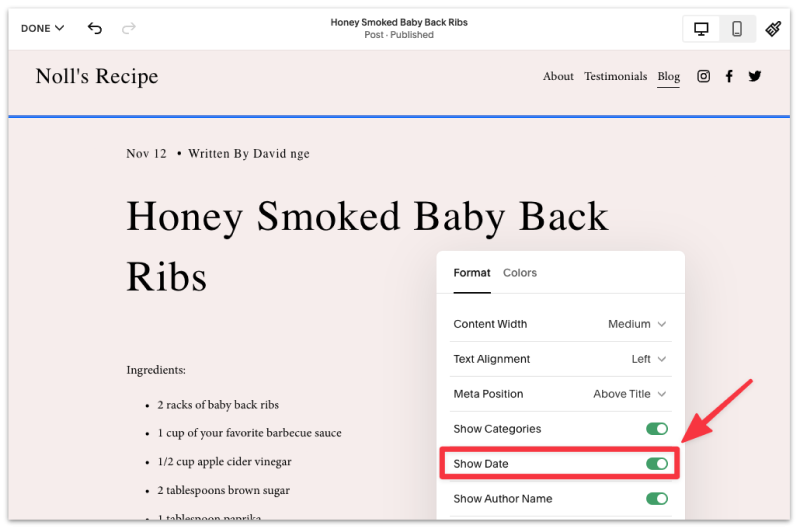The width and height of the screenshot is (800, 527).
Task: Click the redo arrow icon
Action: [128, 28]
